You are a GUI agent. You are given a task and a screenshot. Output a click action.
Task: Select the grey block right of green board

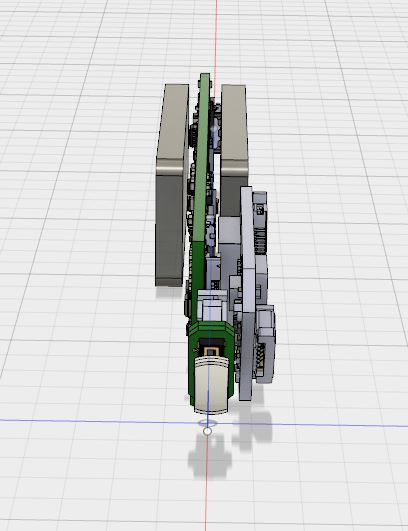click(x=234, y=150)
